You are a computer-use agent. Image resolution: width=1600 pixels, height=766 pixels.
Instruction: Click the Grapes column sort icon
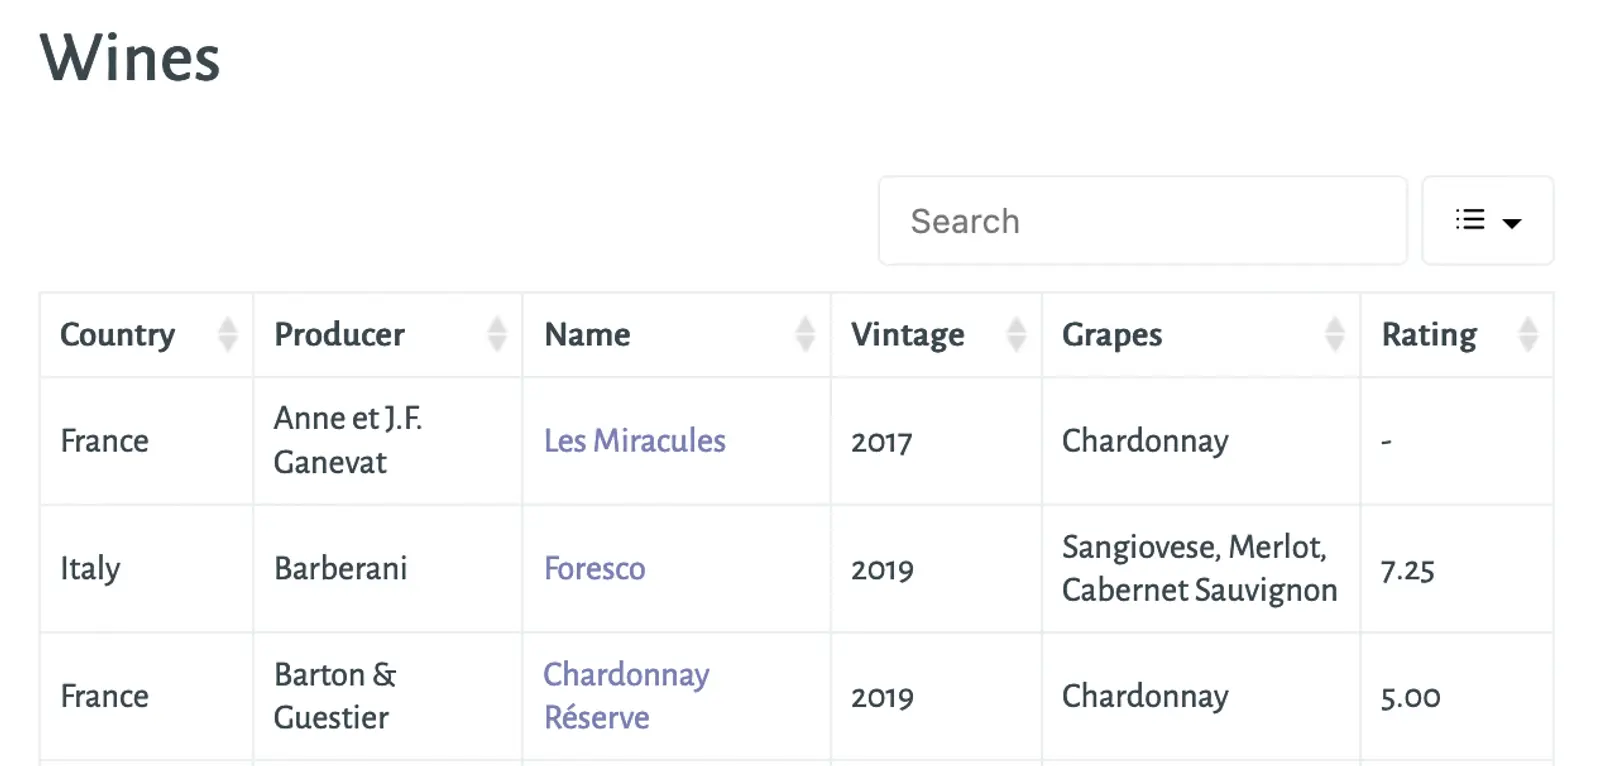click(x=1334, y=334)
